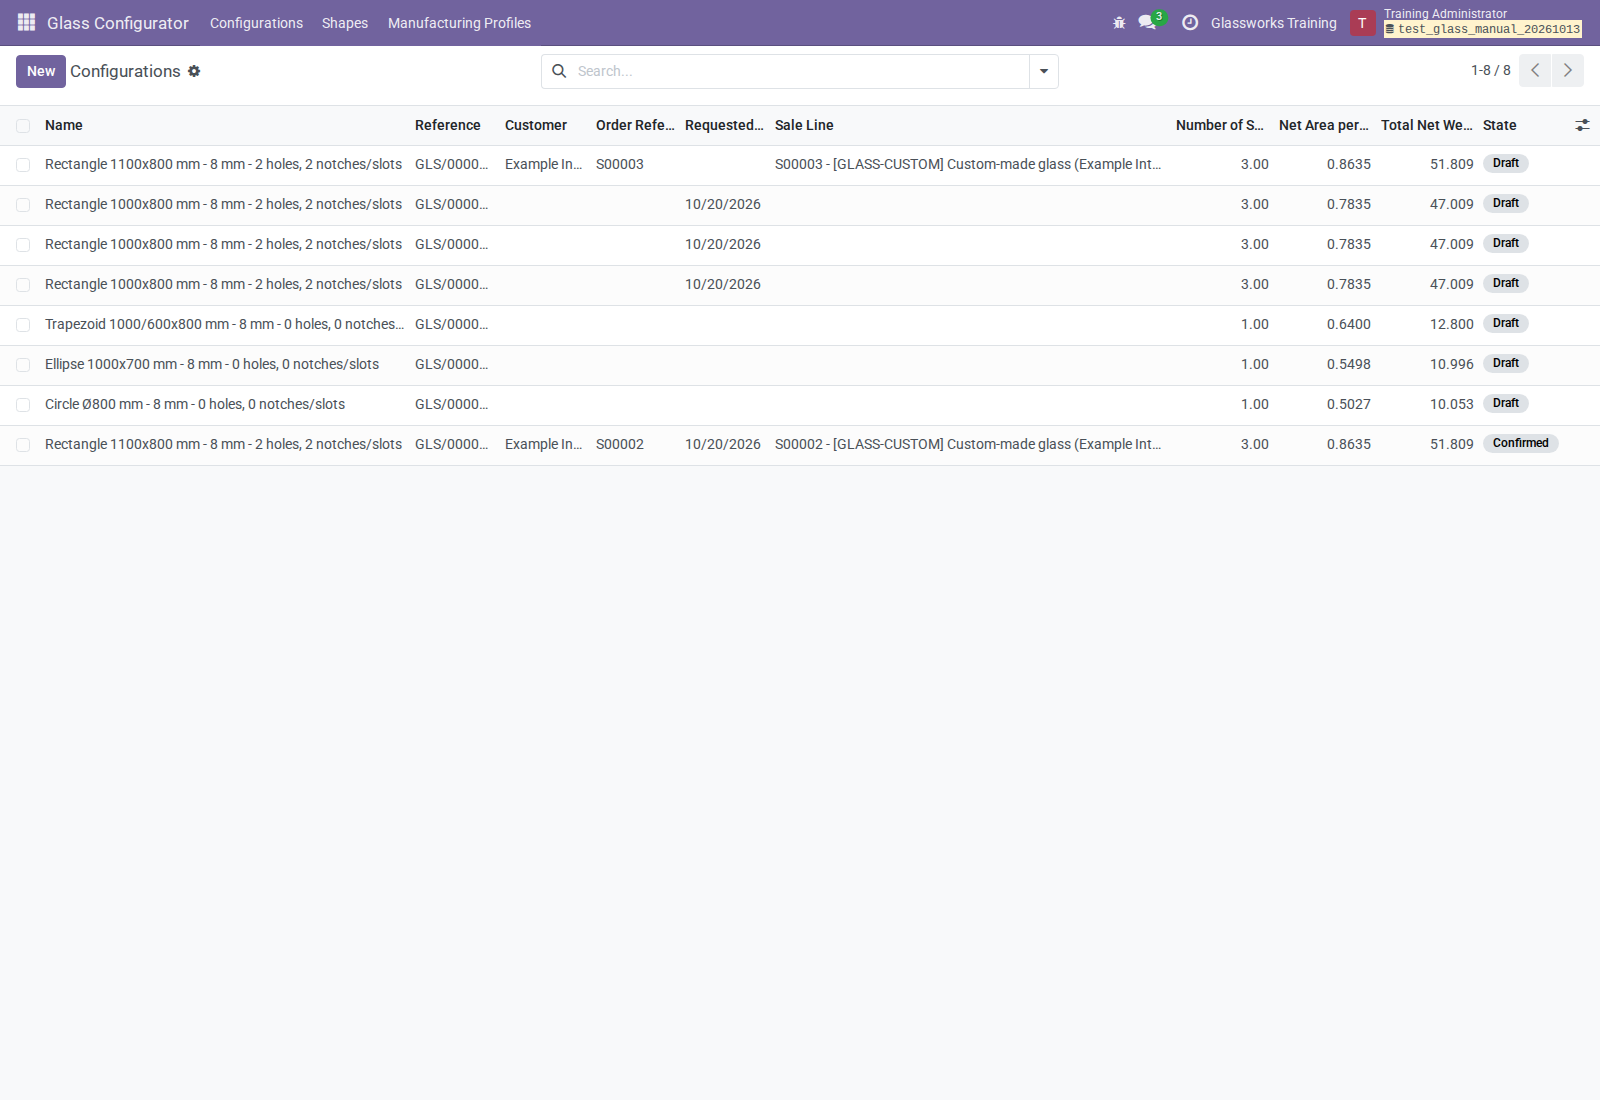The width and height of the screenshot is (1600, 1100).
Task: Open the activities clock icon
Action: click(1190, 22)
